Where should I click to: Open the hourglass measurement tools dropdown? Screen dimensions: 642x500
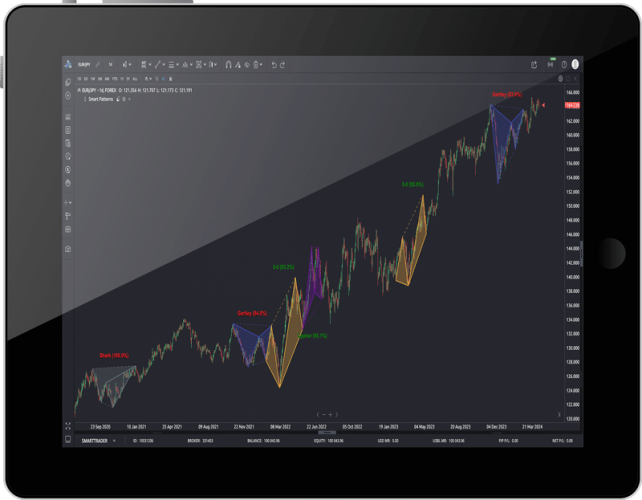point(201,65)
